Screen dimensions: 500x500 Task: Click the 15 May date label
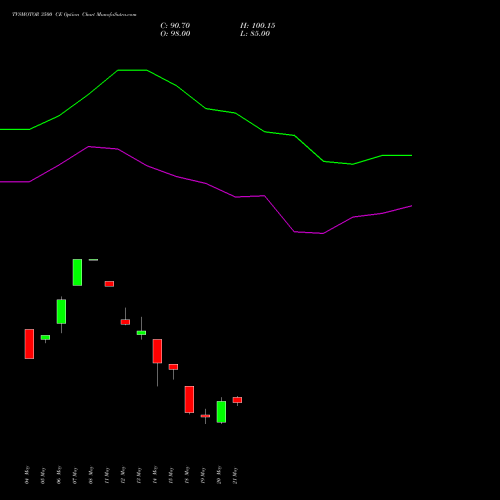(171, 475)
